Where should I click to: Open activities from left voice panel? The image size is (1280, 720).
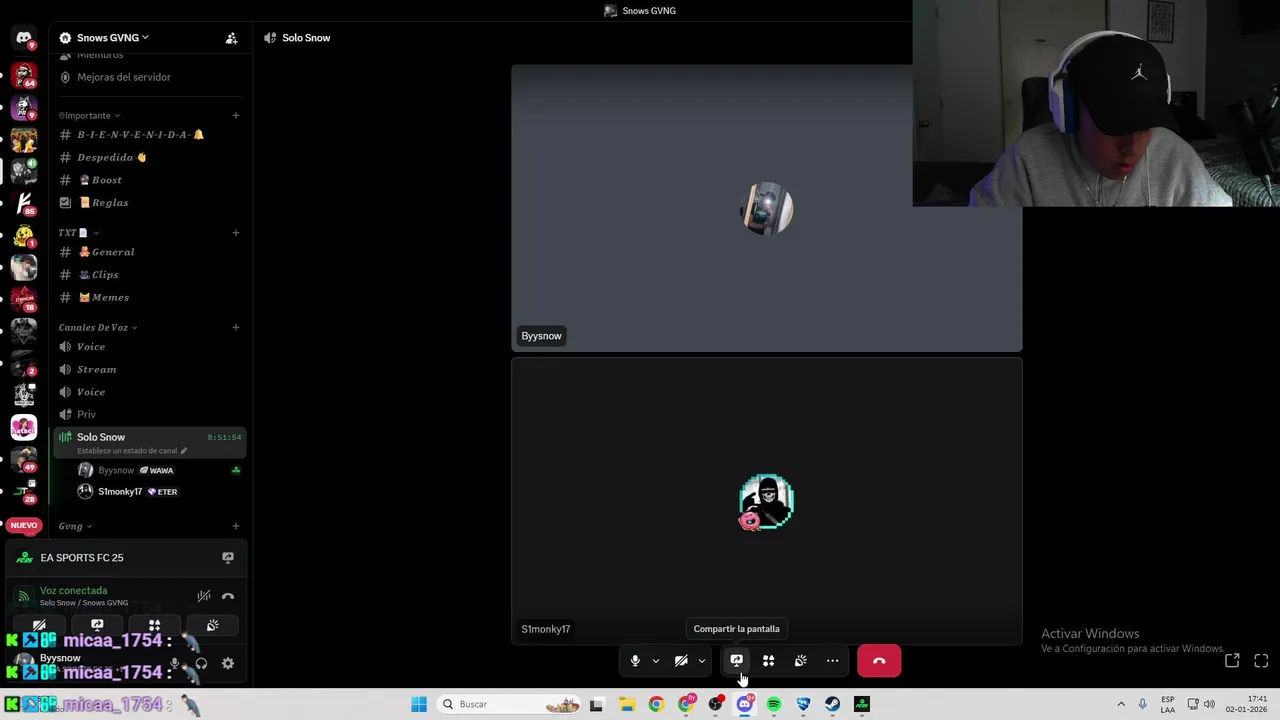coord(154,626)
